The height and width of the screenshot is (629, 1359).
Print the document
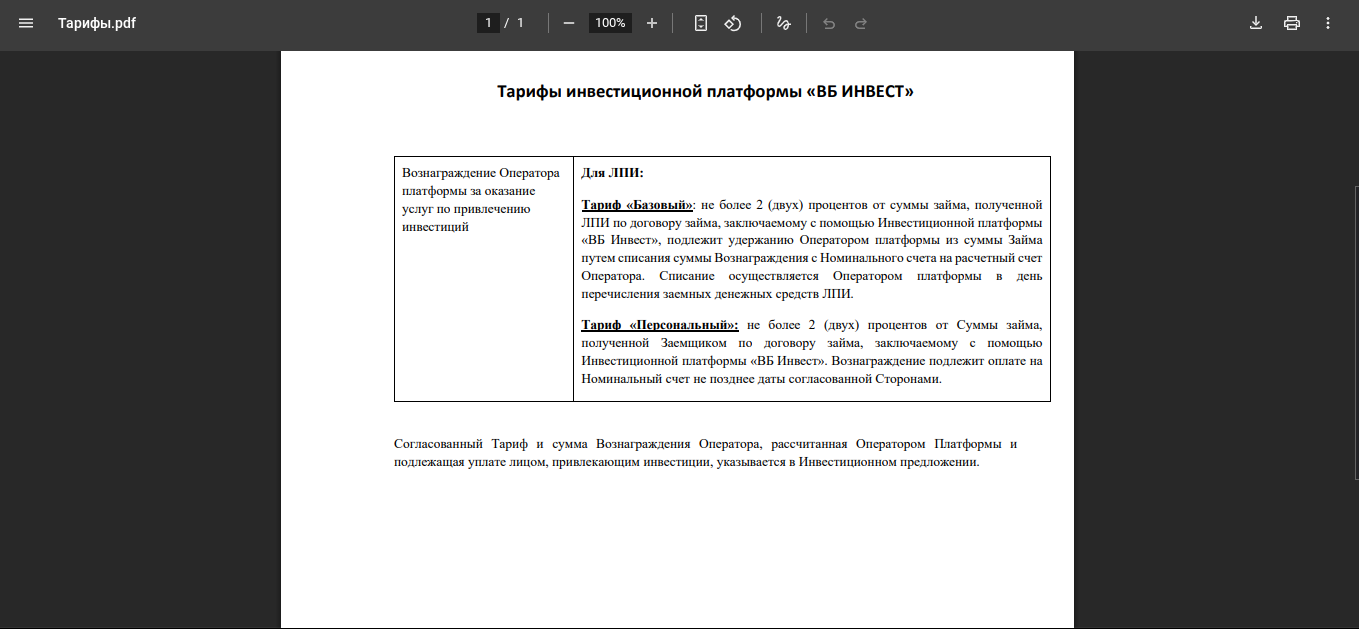1292,23
